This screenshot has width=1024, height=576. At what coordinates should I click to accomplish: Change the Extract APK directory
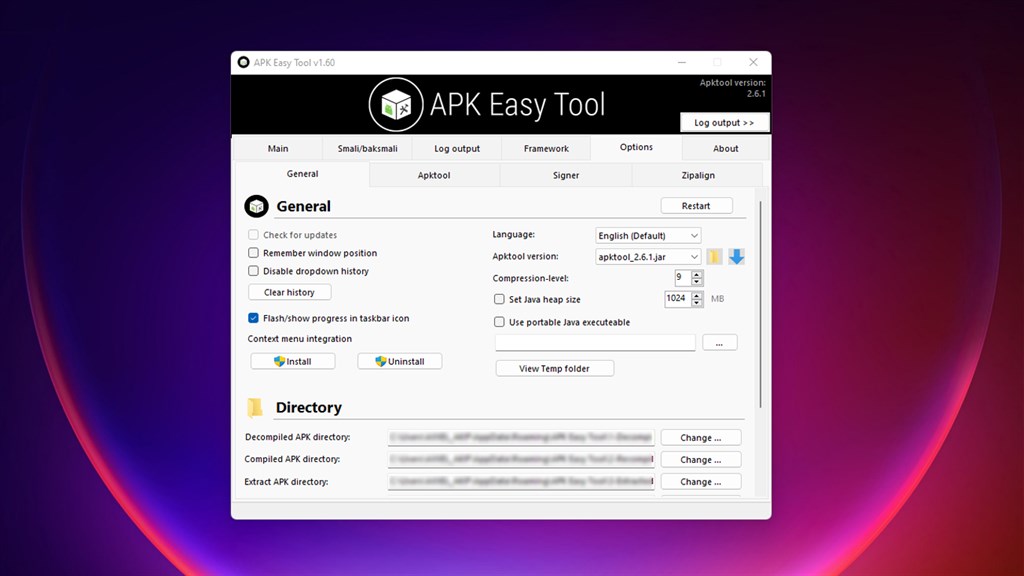click(x=701, y=481)
